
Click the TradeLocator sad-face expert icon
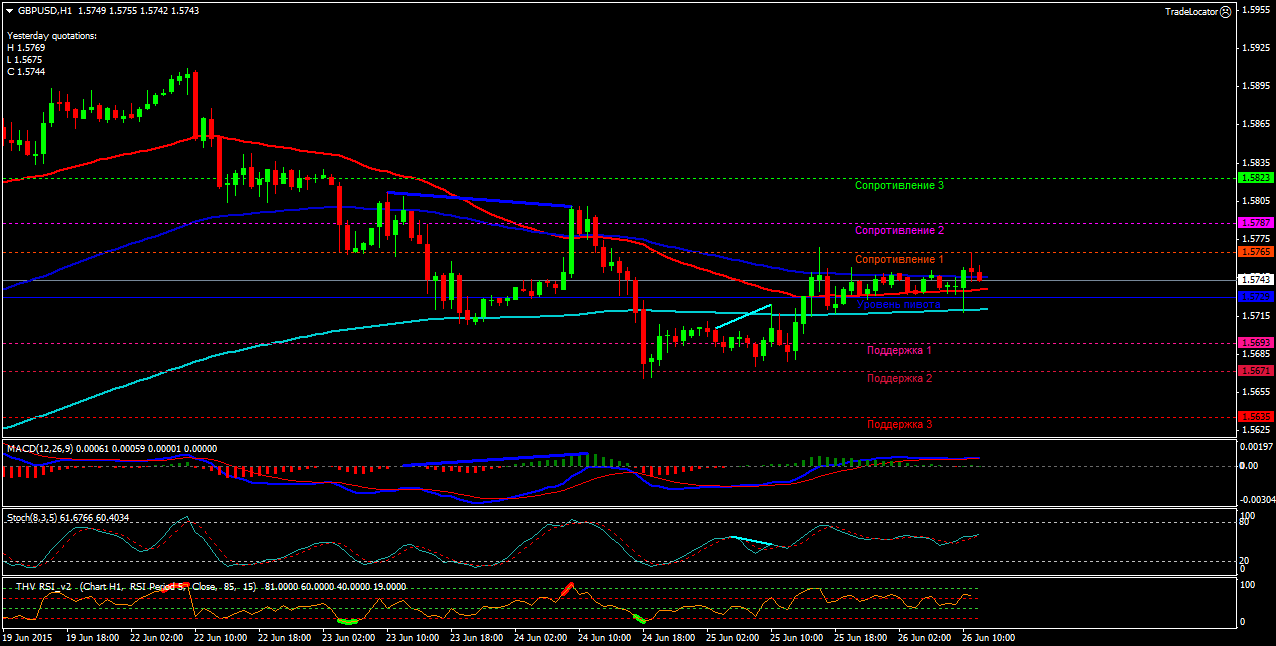(1226, 11)
